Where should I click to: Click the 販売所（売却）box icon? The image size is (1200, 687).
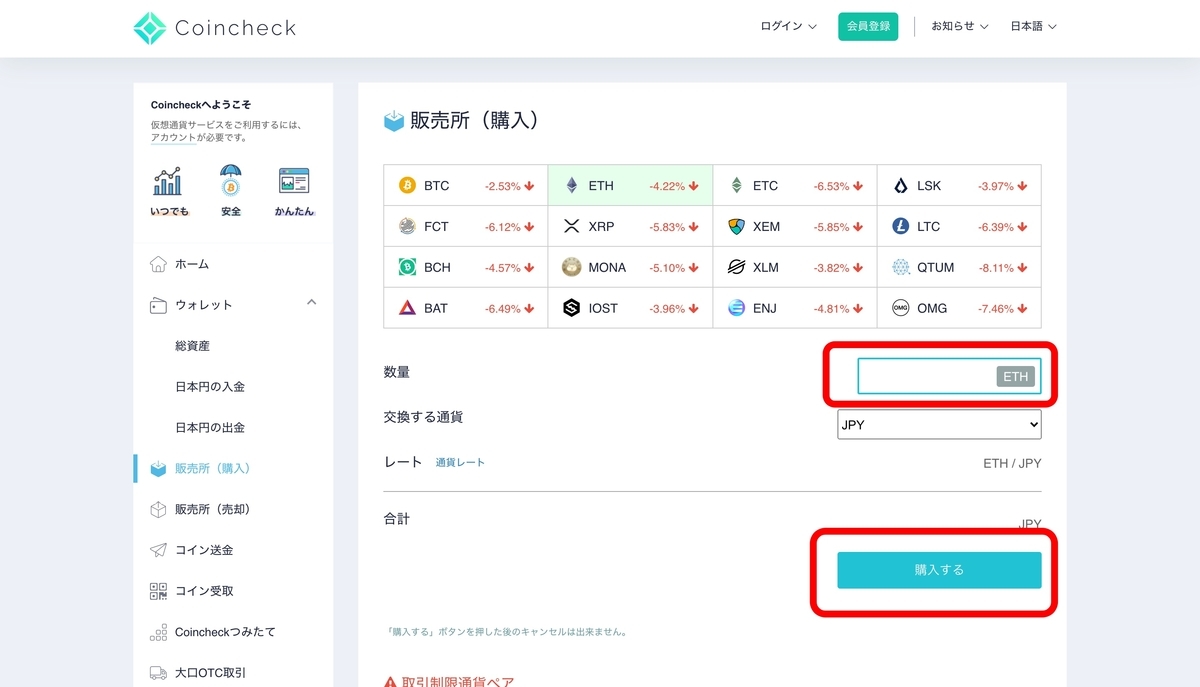tap(158, 509)
